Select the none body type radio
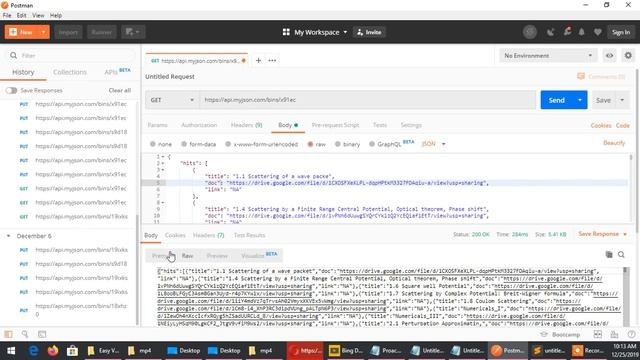Viewport: 640px width, 360px height. [153, 144]
